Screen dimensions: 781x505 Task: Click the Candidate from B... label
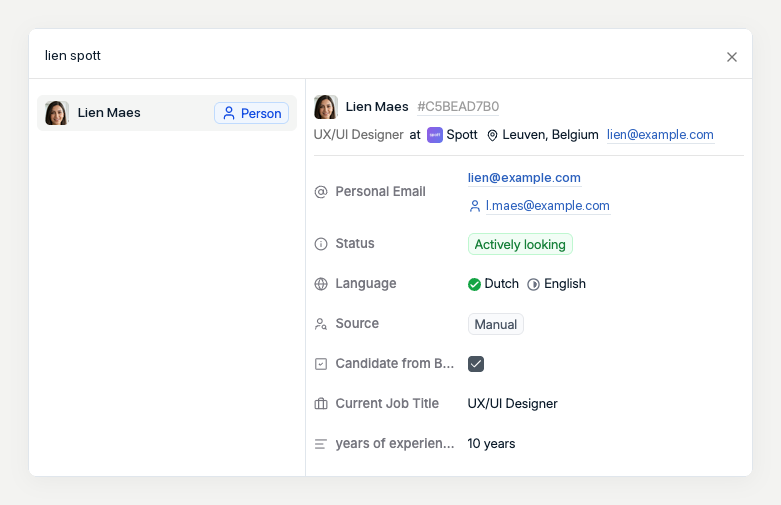[394, 364]
